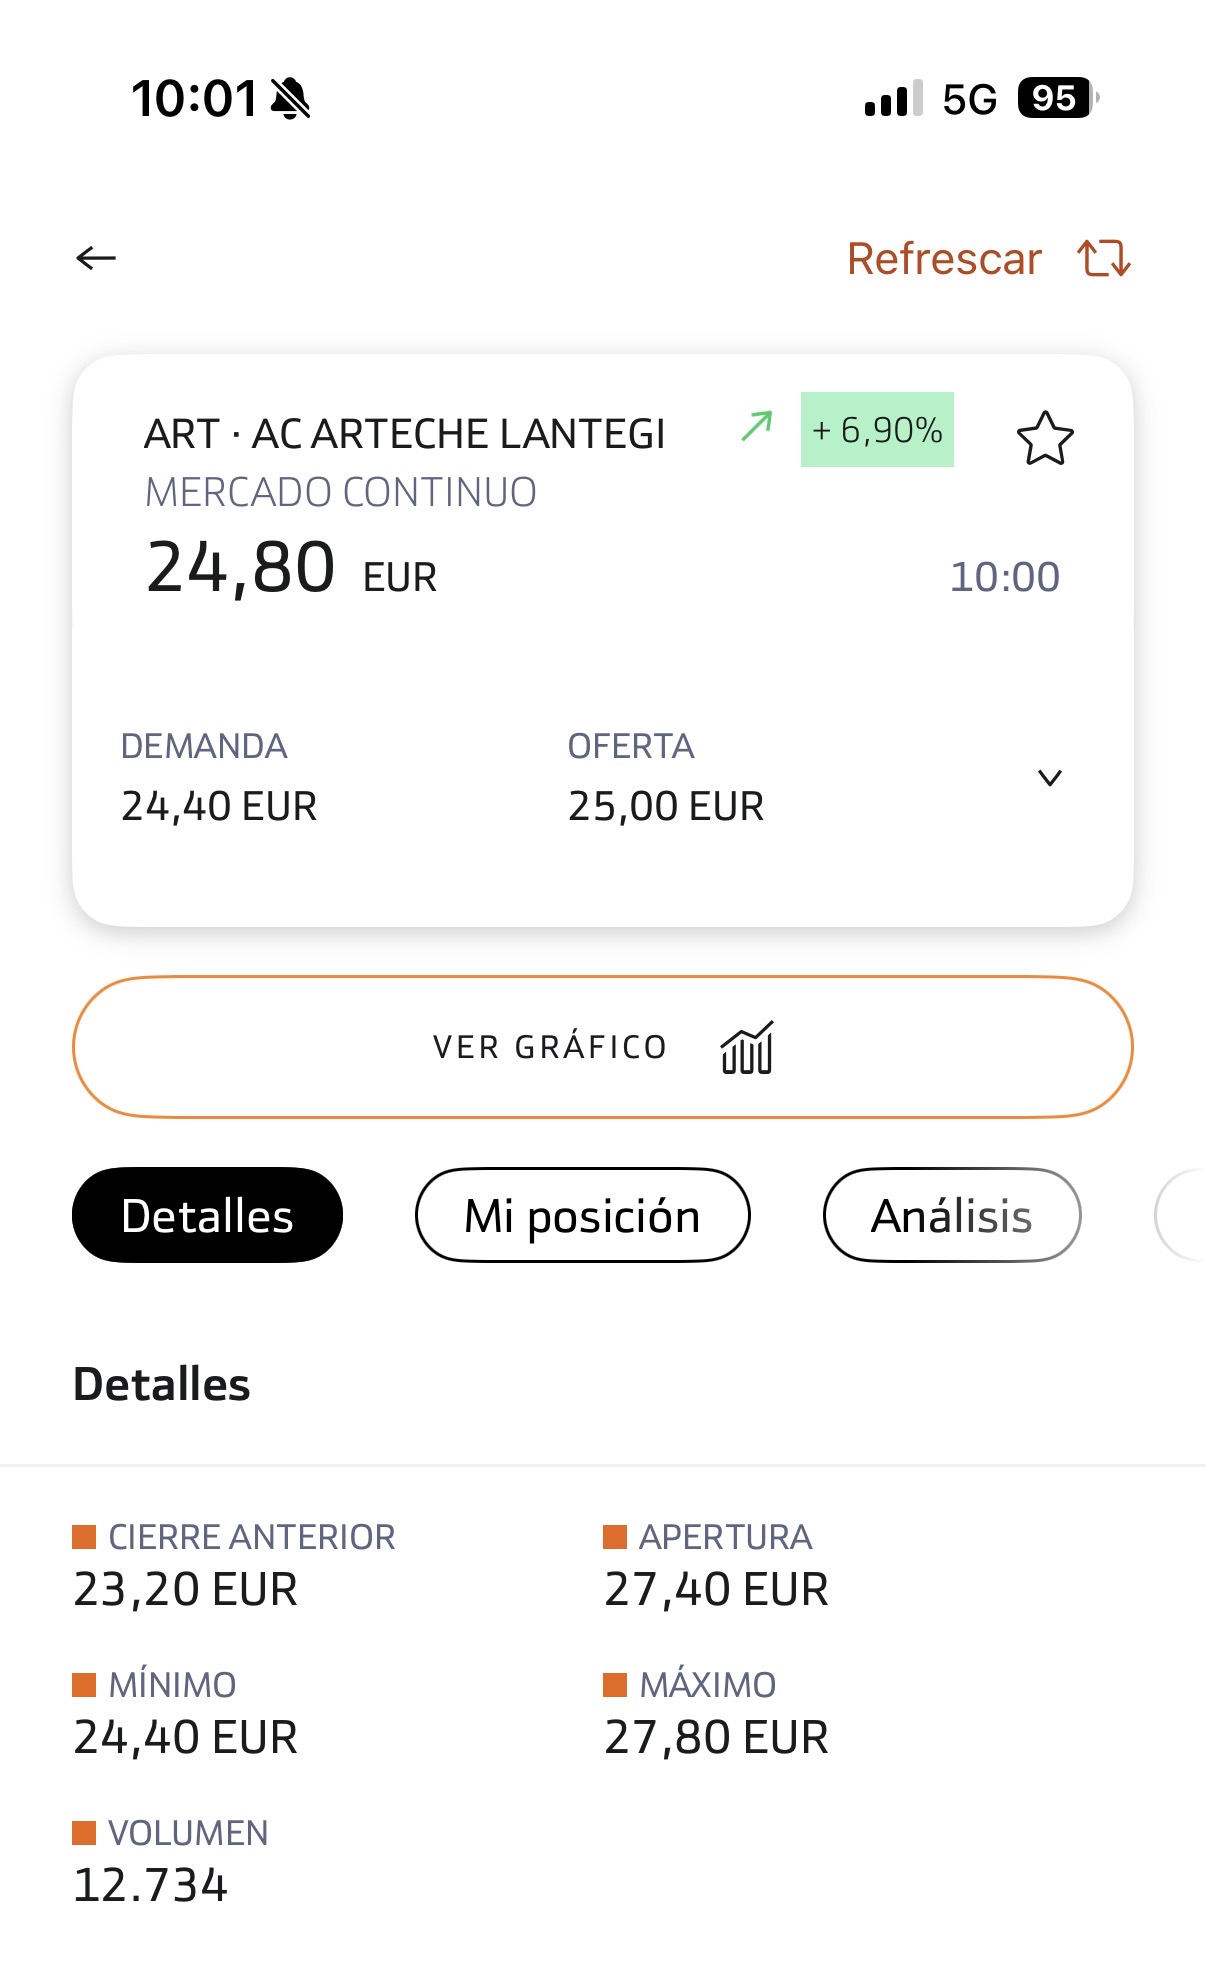1206x1981 pixels.
Task: Expand the demand and offer chevron
Action: point(1049,778)
